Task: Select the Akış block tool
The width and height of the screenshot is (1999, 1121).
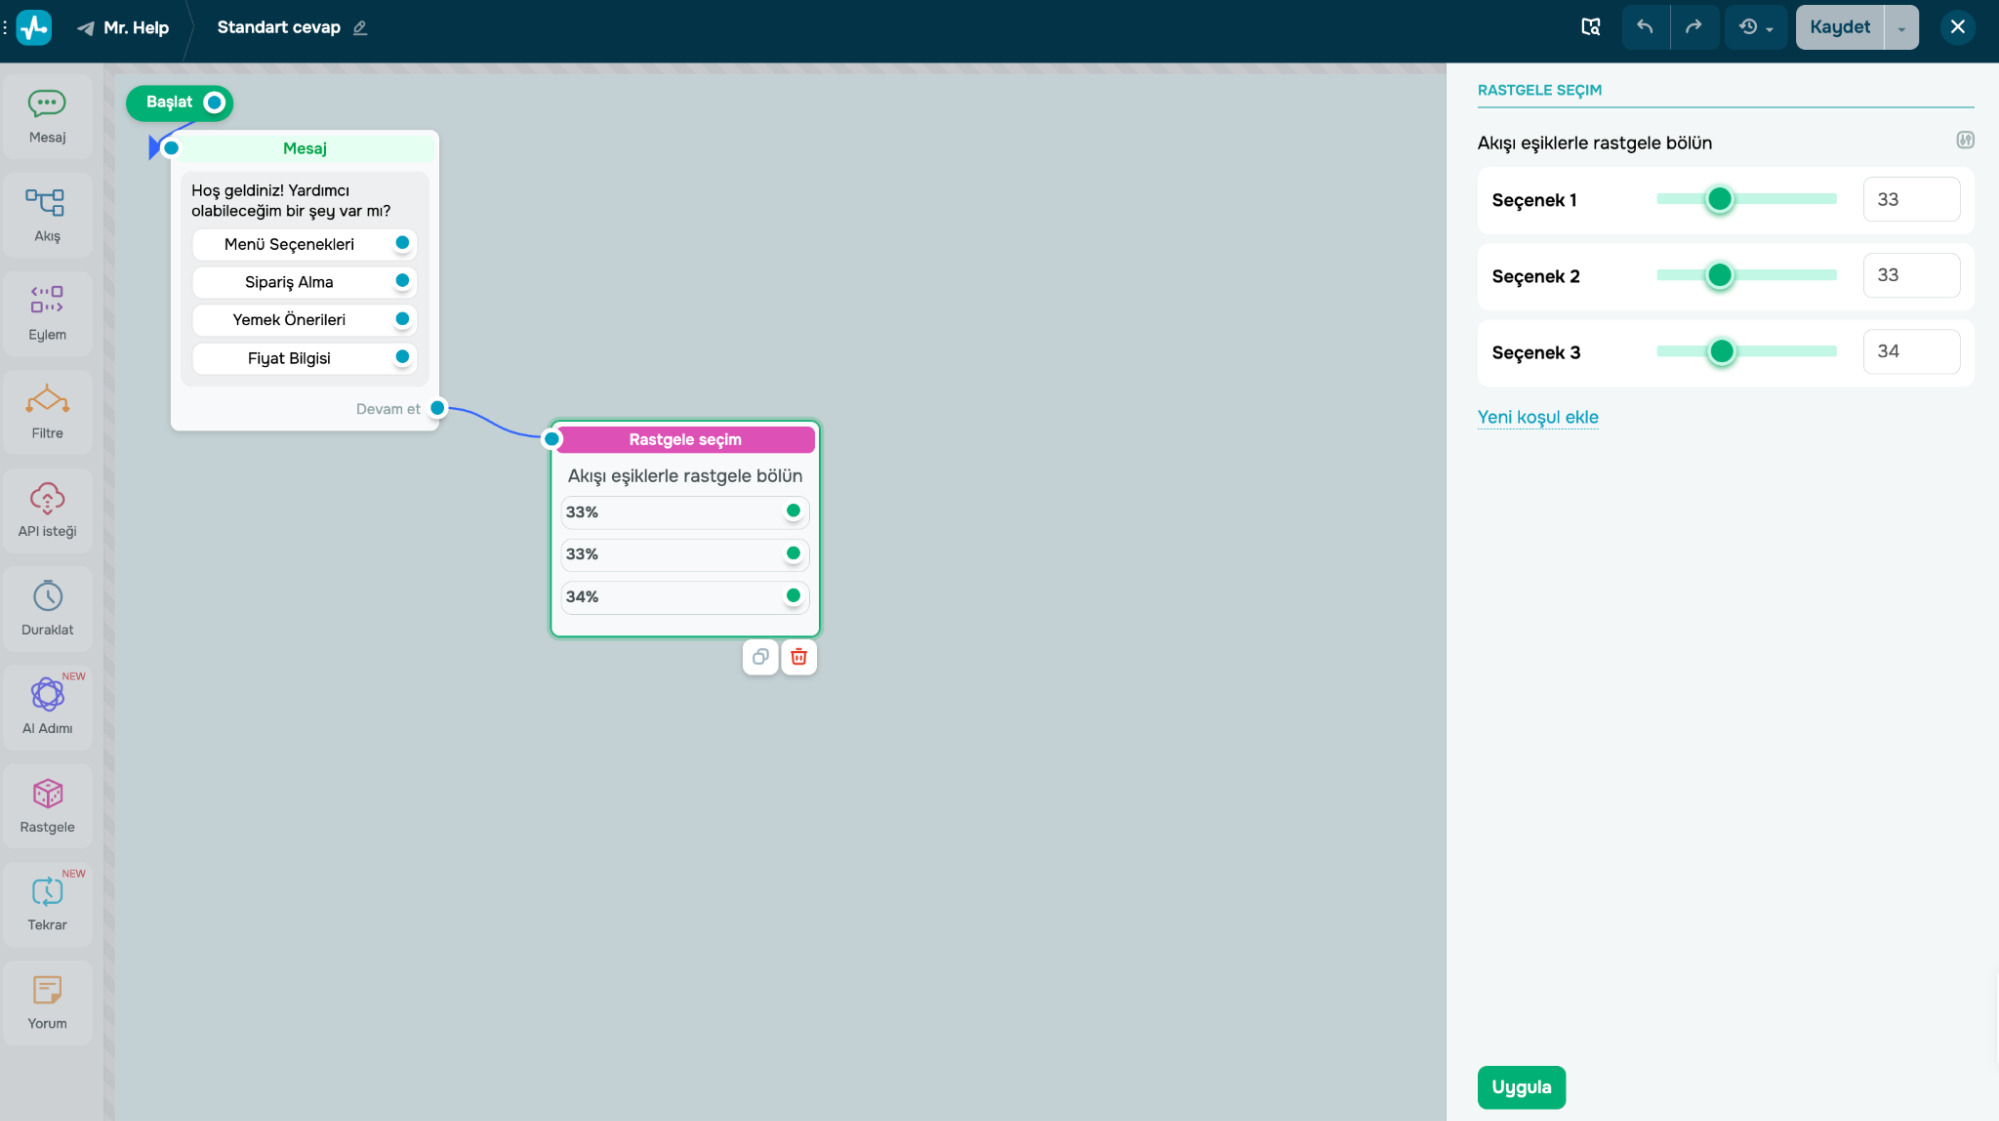Action: click(47, 214)
